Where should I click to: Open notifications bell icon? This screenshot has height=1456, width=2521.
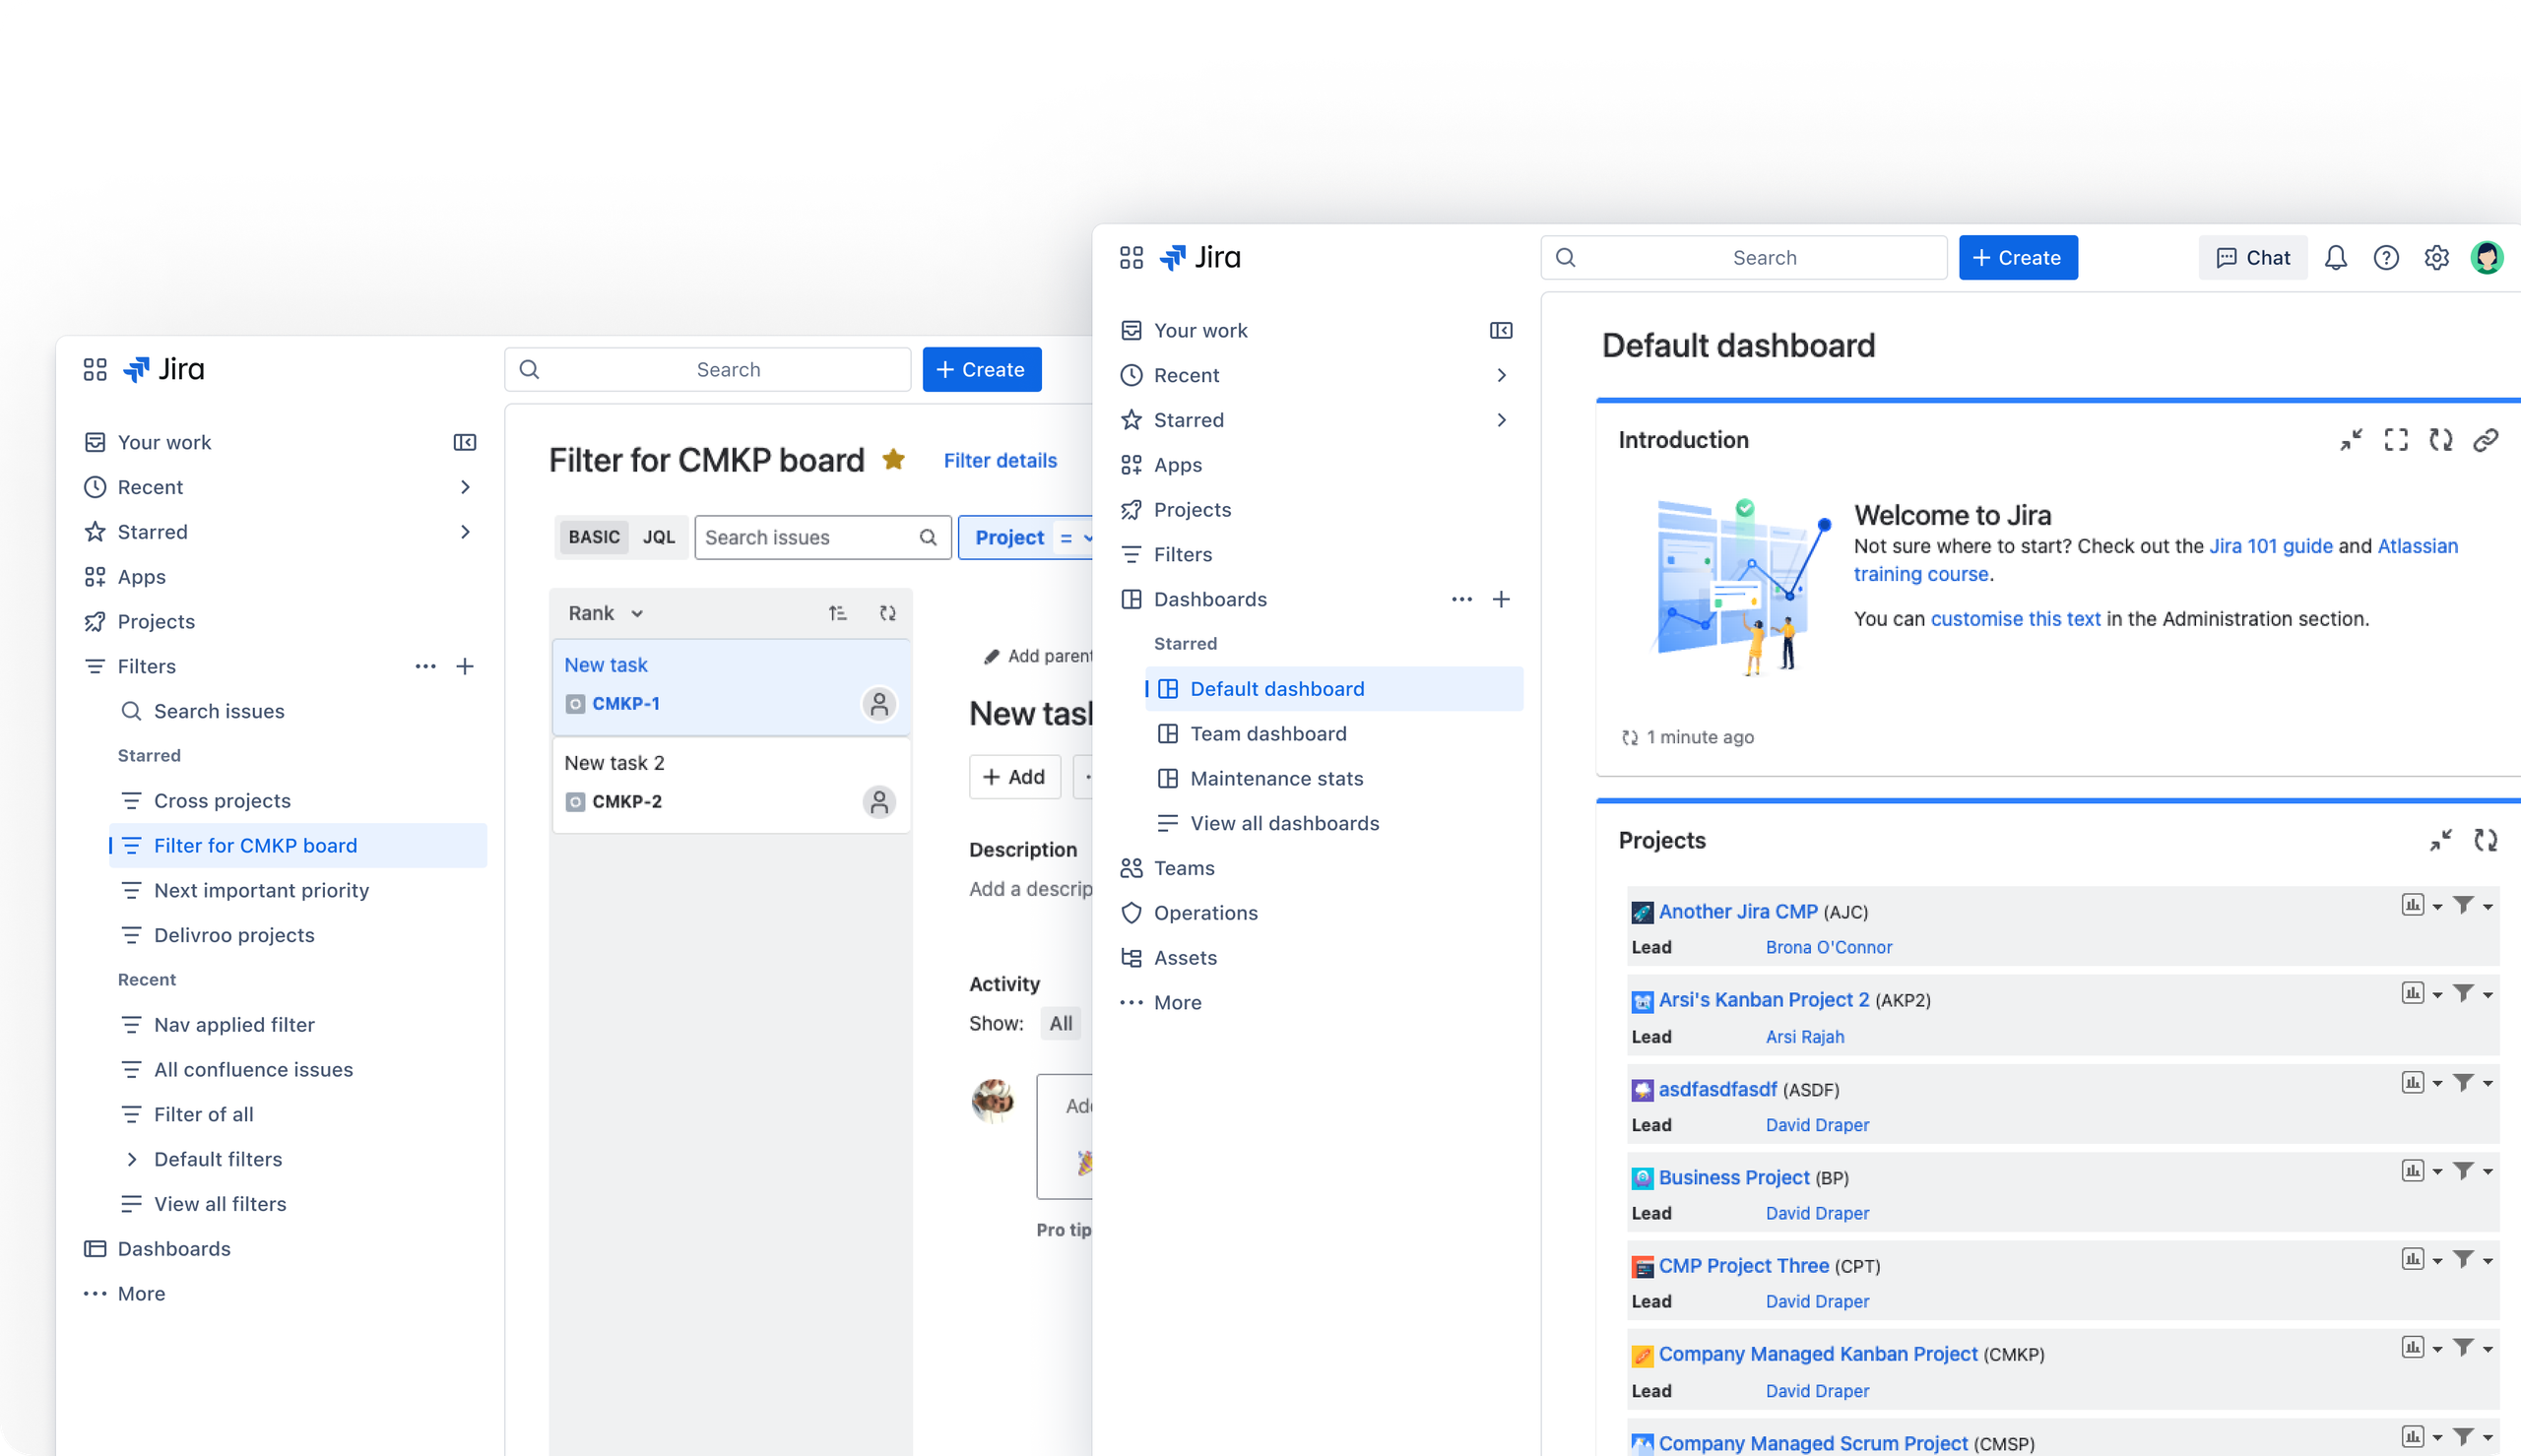[2336, 258]
